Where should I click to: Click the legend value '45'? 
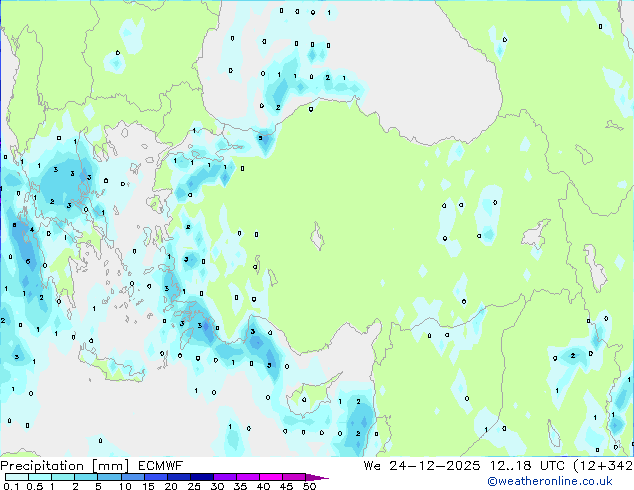pos(286,486)
